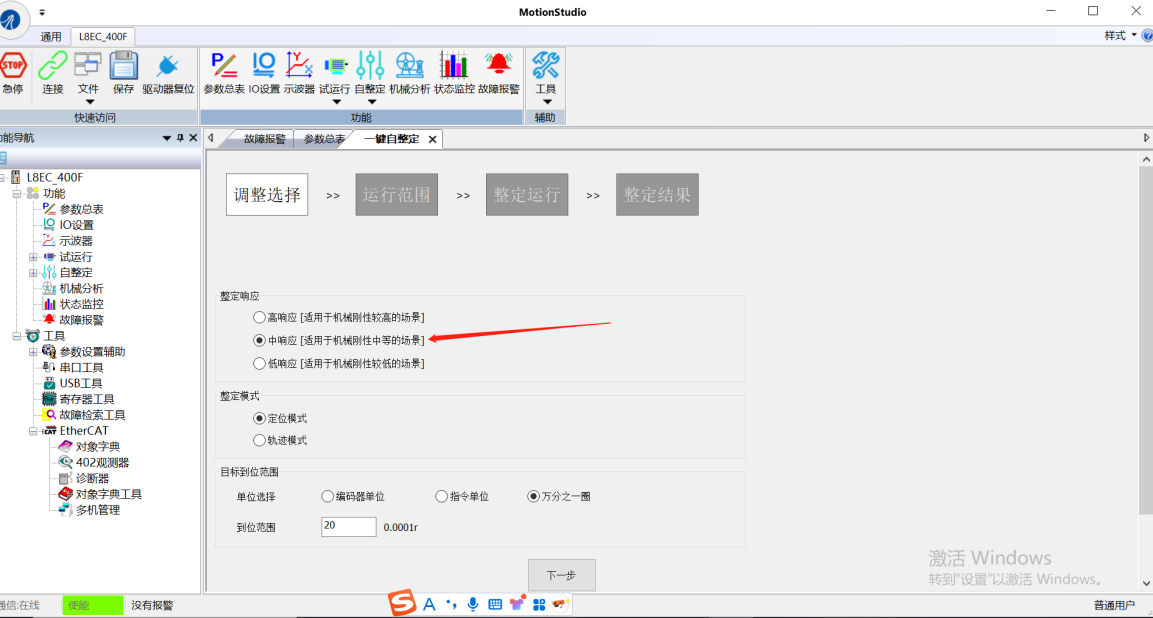Select the 一键自整定 document tab
1153x618 pixels.
click(x=391, y=139)
